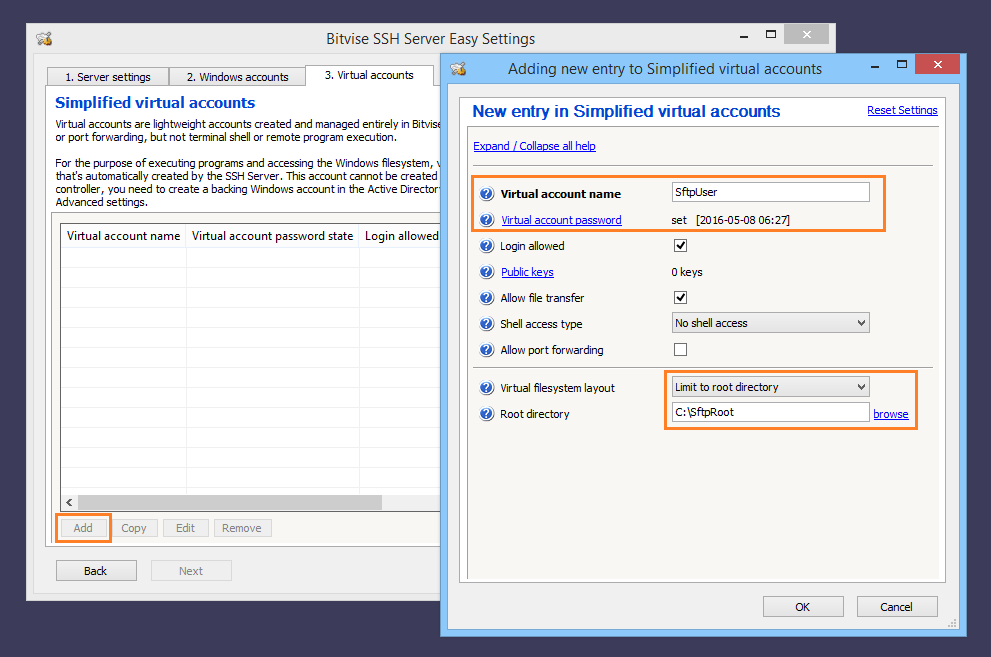Click the '0 keys' value text
991x657 pixels.
(687, 272)
